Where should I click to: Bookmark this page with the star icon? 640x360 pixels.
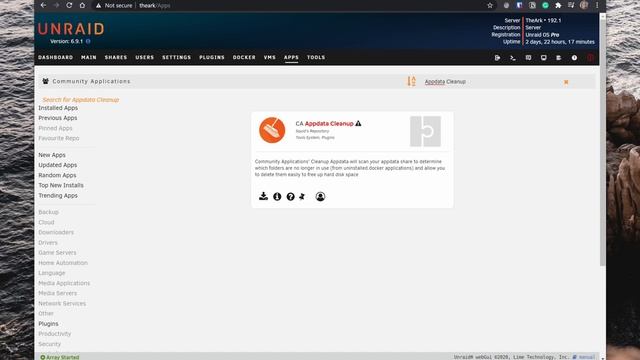(490, 5)
